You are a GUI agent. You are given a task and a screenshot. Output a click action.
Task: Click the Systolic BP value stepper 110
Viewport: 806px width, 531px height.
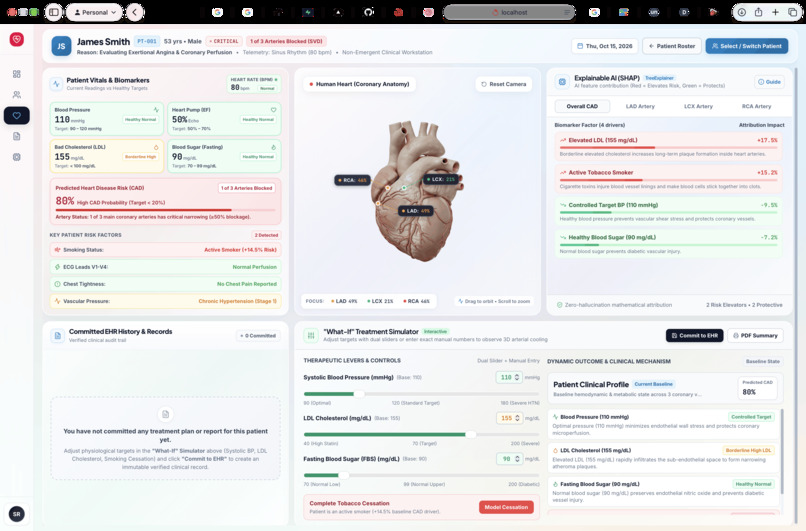[509, 377]
